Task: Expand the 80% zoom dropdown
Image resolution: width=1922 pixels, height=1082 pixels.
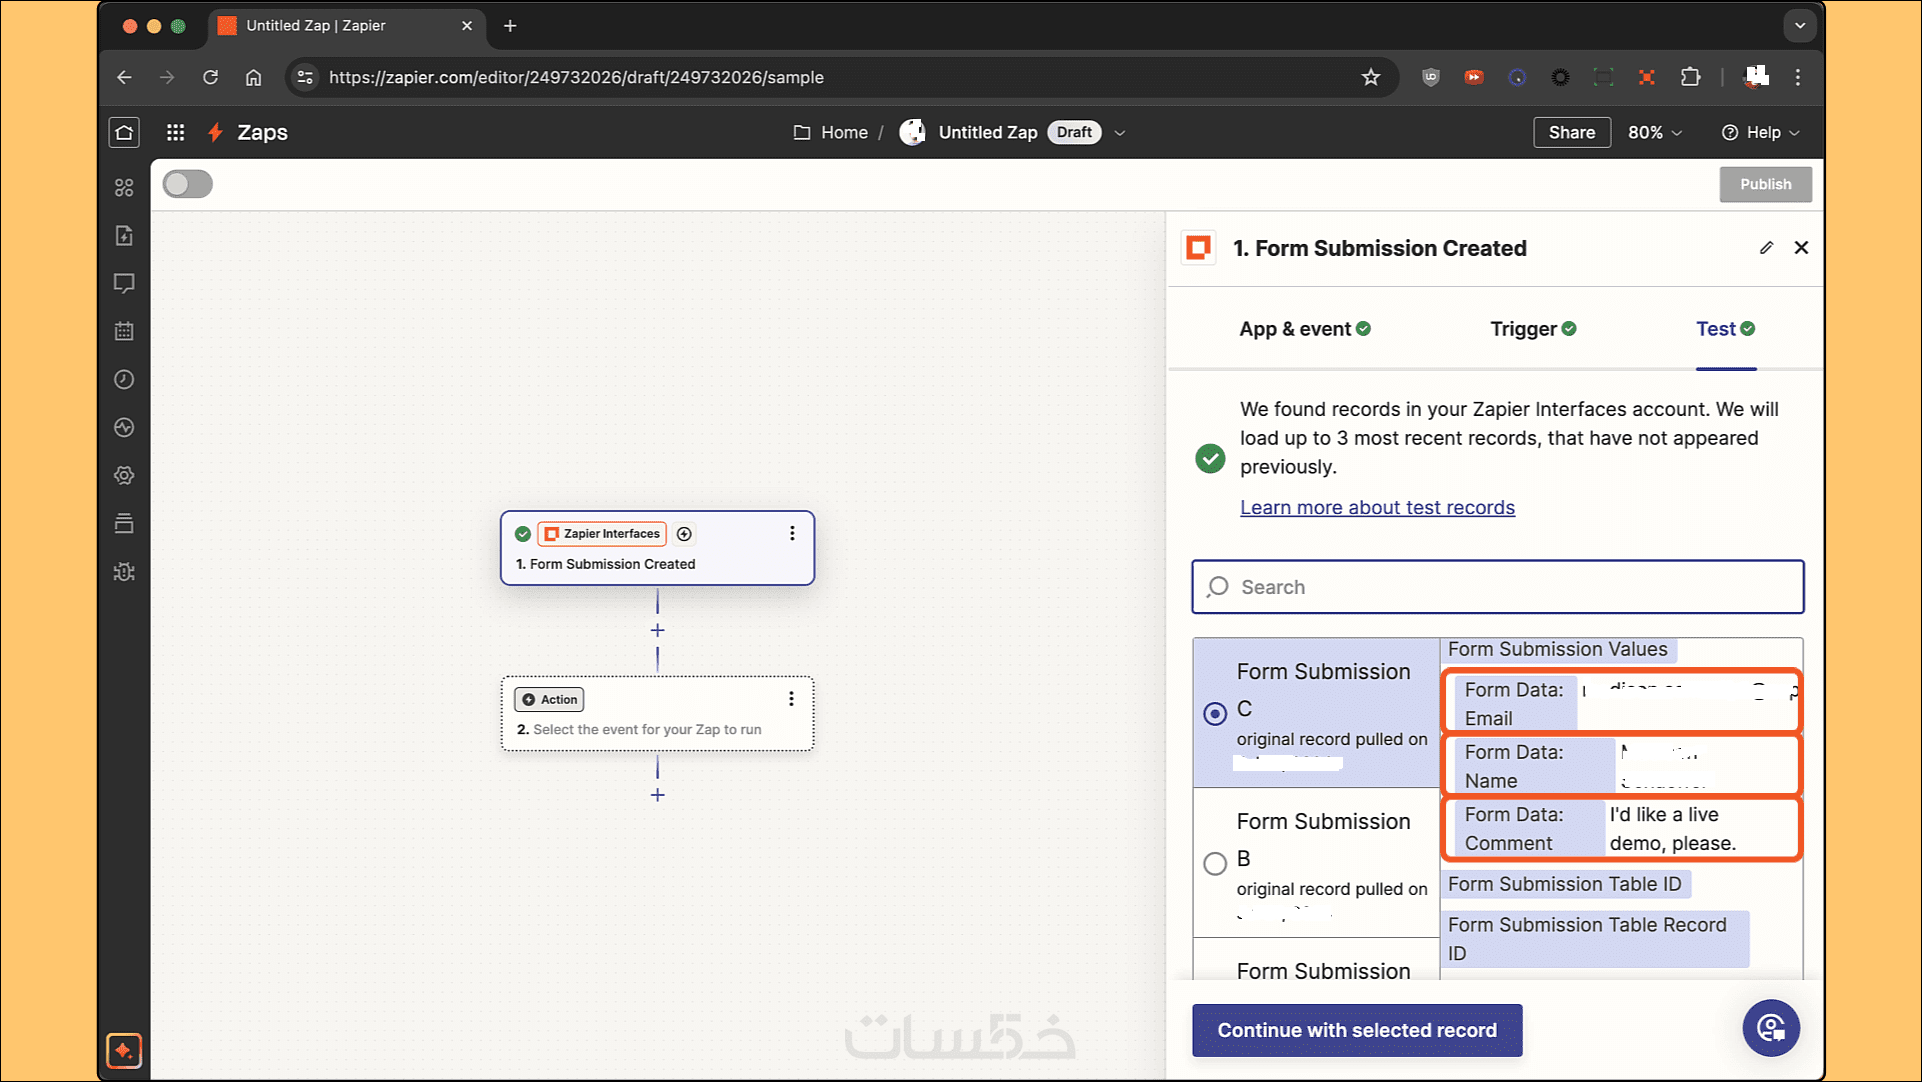Action: 1655,132
